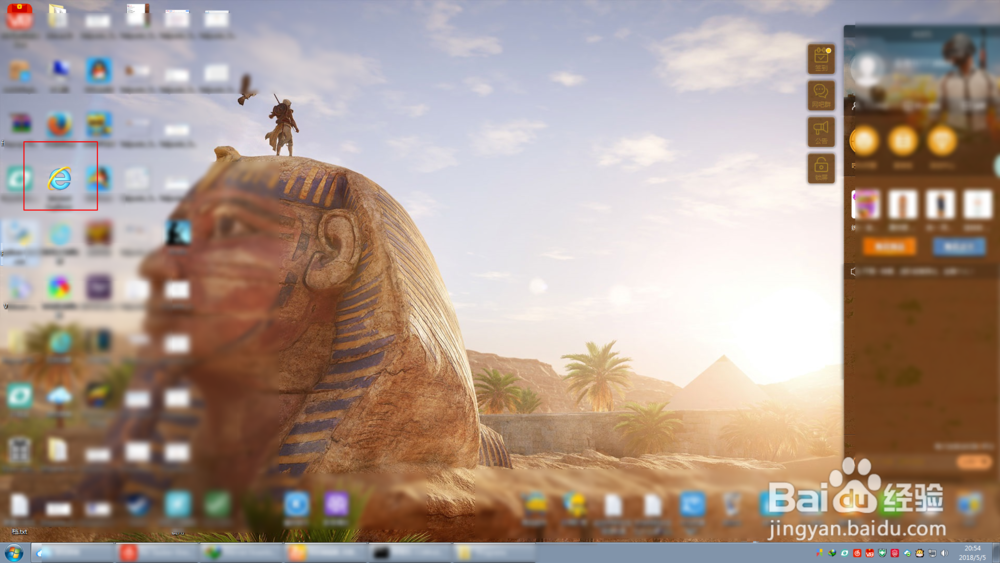Click the 锁屏 lock screen sidebar button

pos(821,169)
